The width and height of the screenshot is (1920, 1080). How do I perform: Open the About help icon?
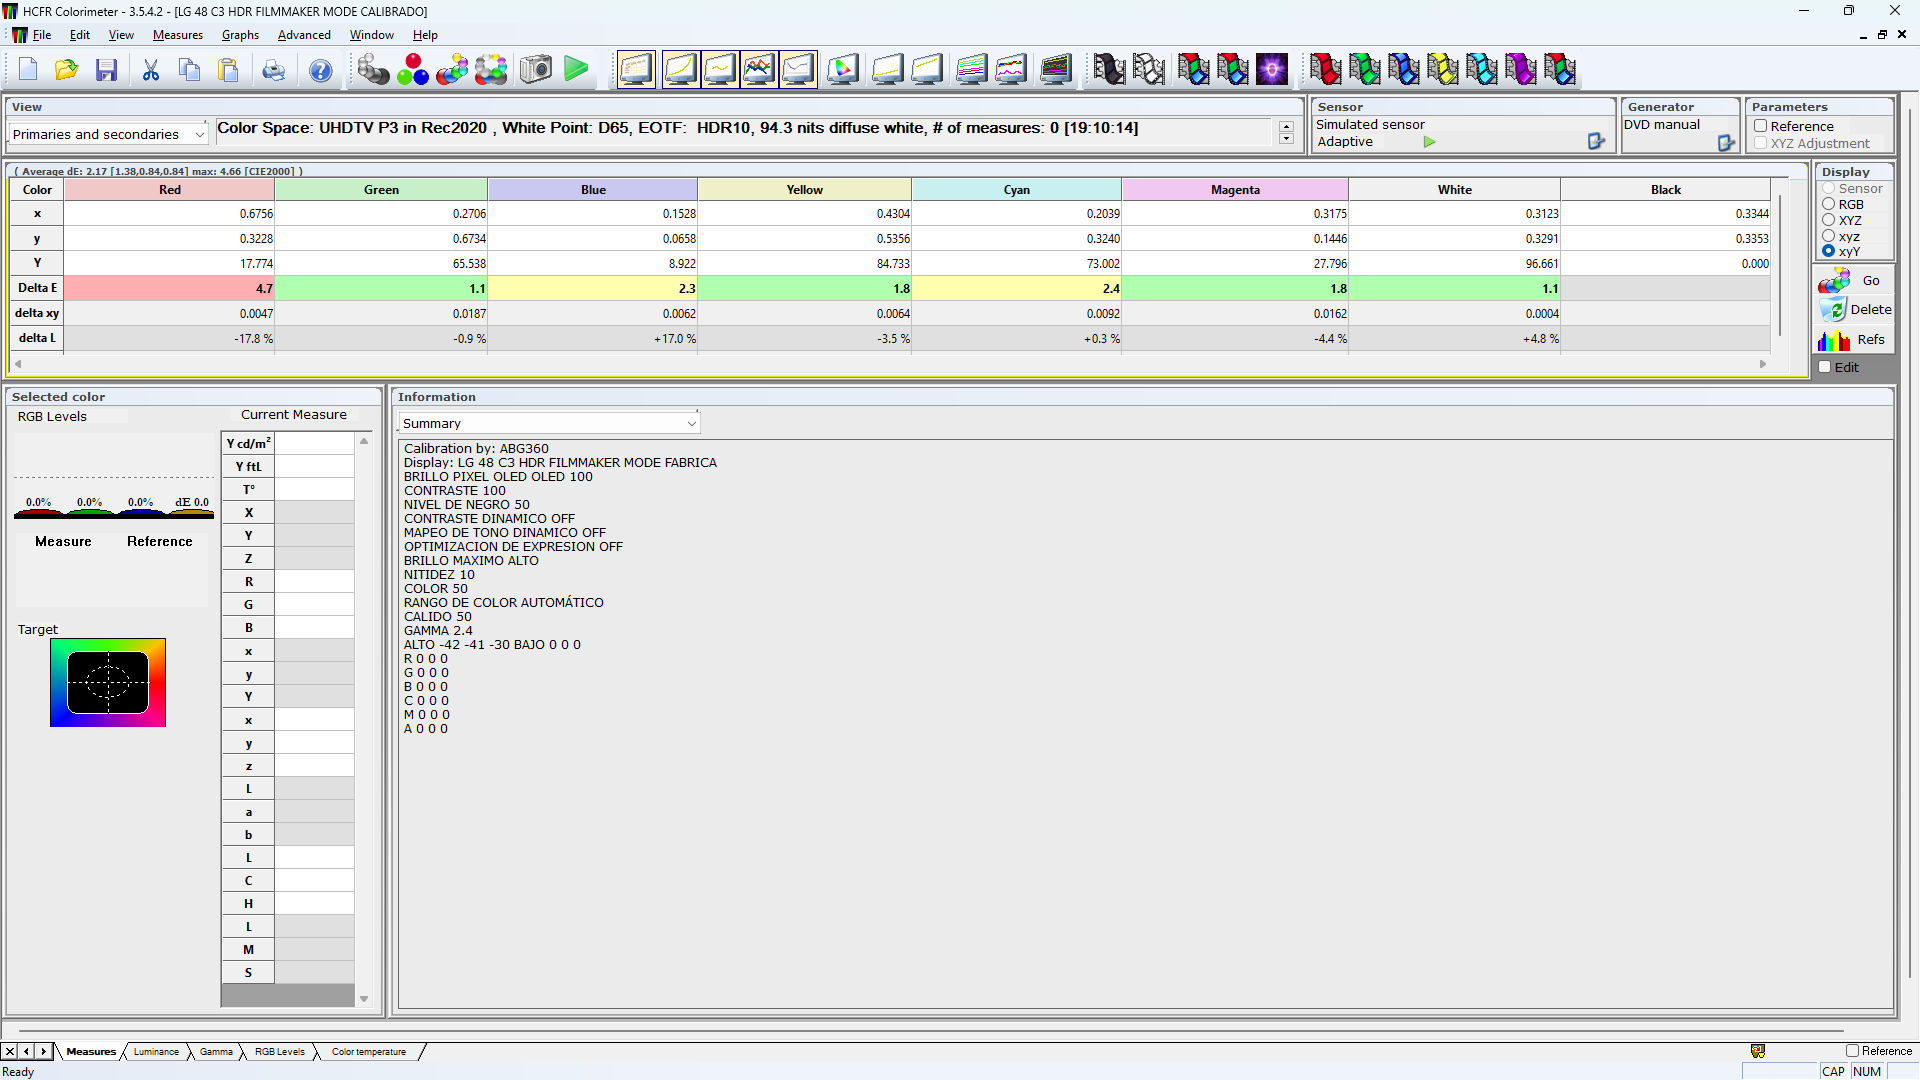pos(320,69)
